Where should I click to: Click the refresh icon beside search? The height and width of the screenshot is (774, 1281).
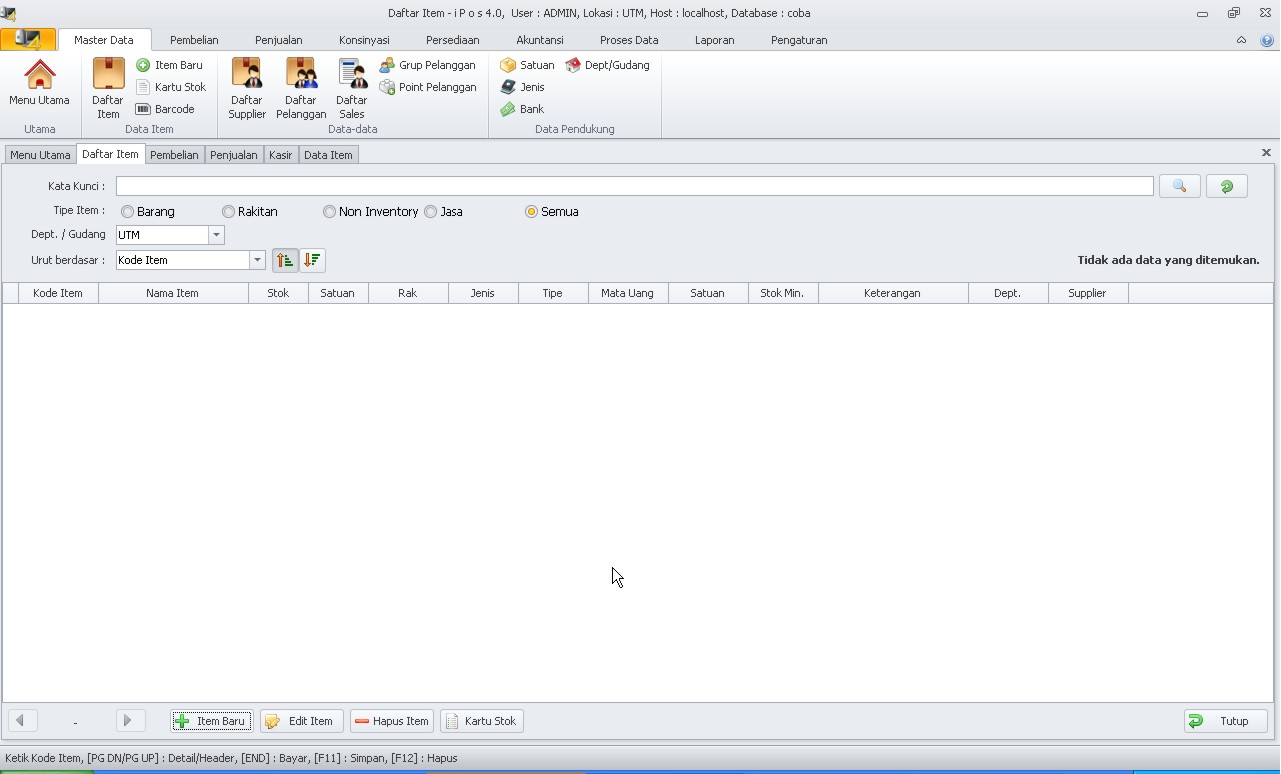pyautogui.click(x=1226, y=186)
